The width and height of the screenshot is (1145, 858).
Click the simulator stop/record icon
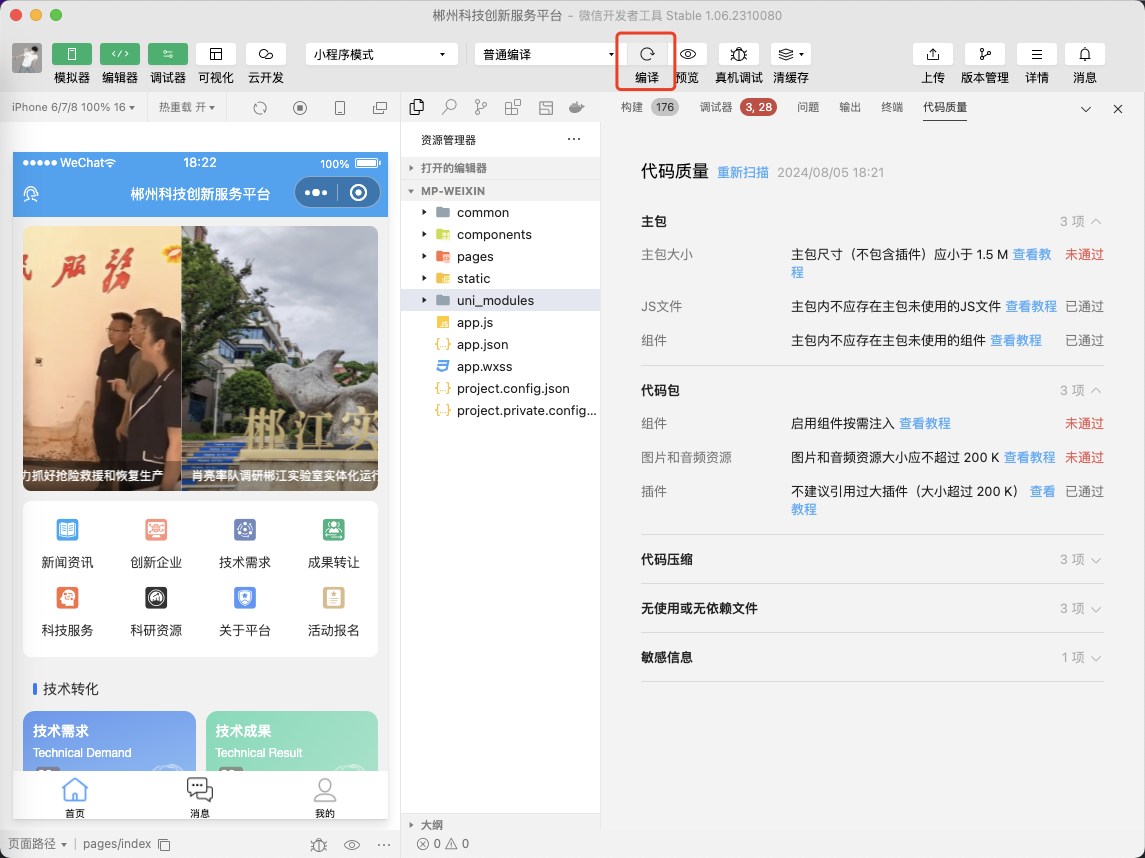[299, 108]
